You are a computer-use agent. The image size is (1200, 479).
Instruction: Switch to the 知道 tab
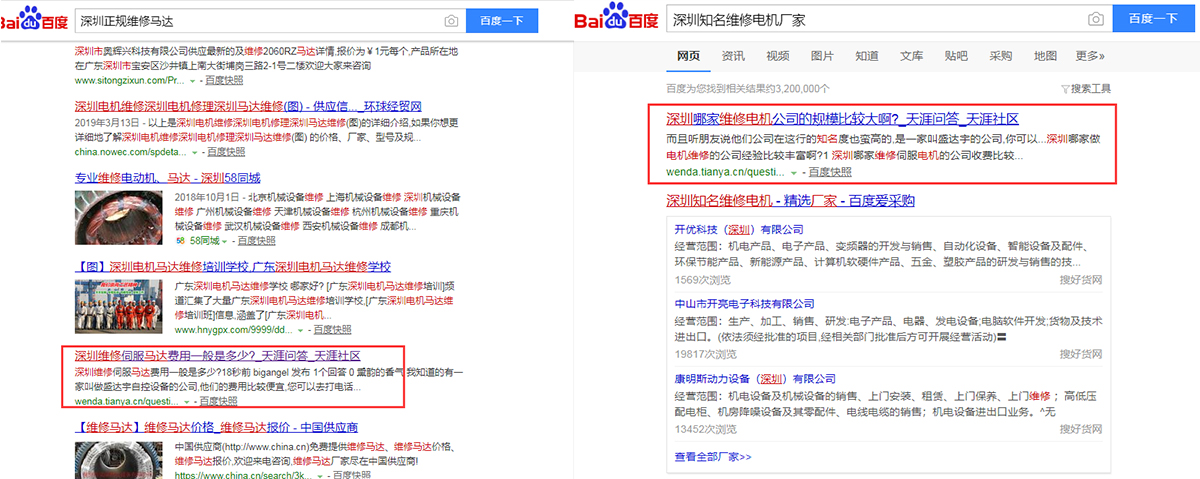[x=867, y=56]
